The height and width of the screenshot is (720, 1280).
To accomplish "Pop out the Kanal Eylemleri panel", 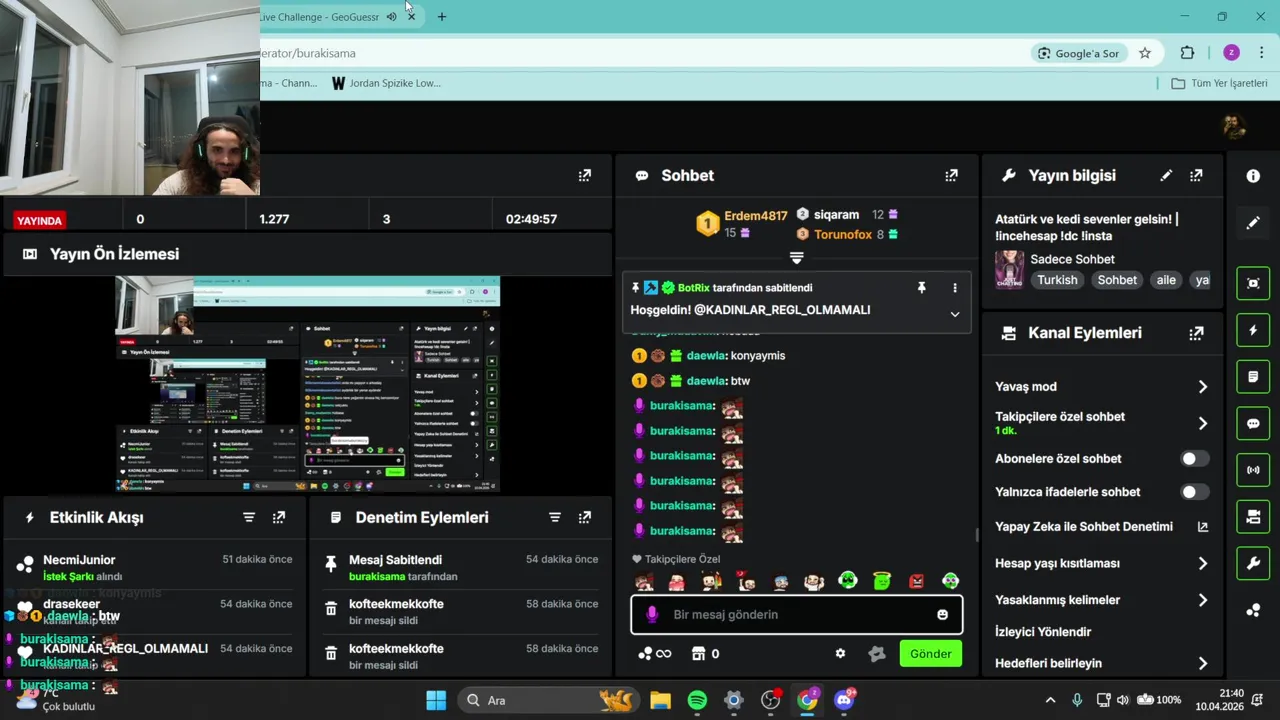I will [1196, 333].
